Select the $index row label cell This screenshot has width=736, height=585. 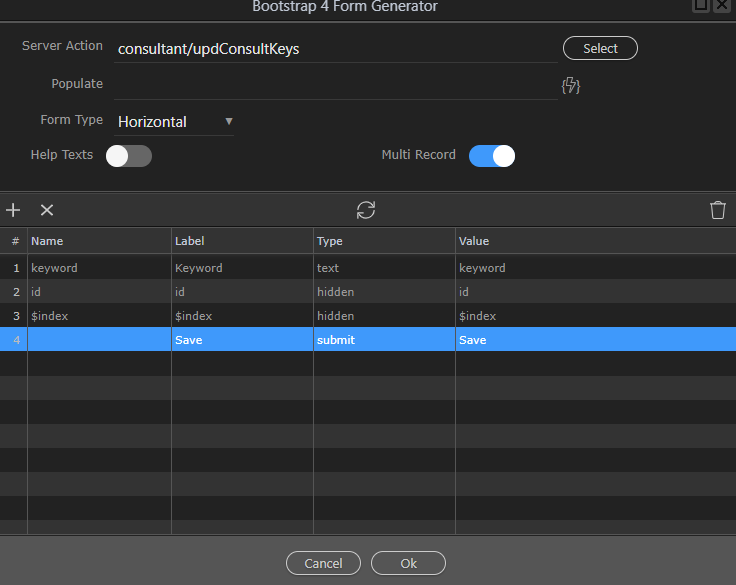(241, 316)
